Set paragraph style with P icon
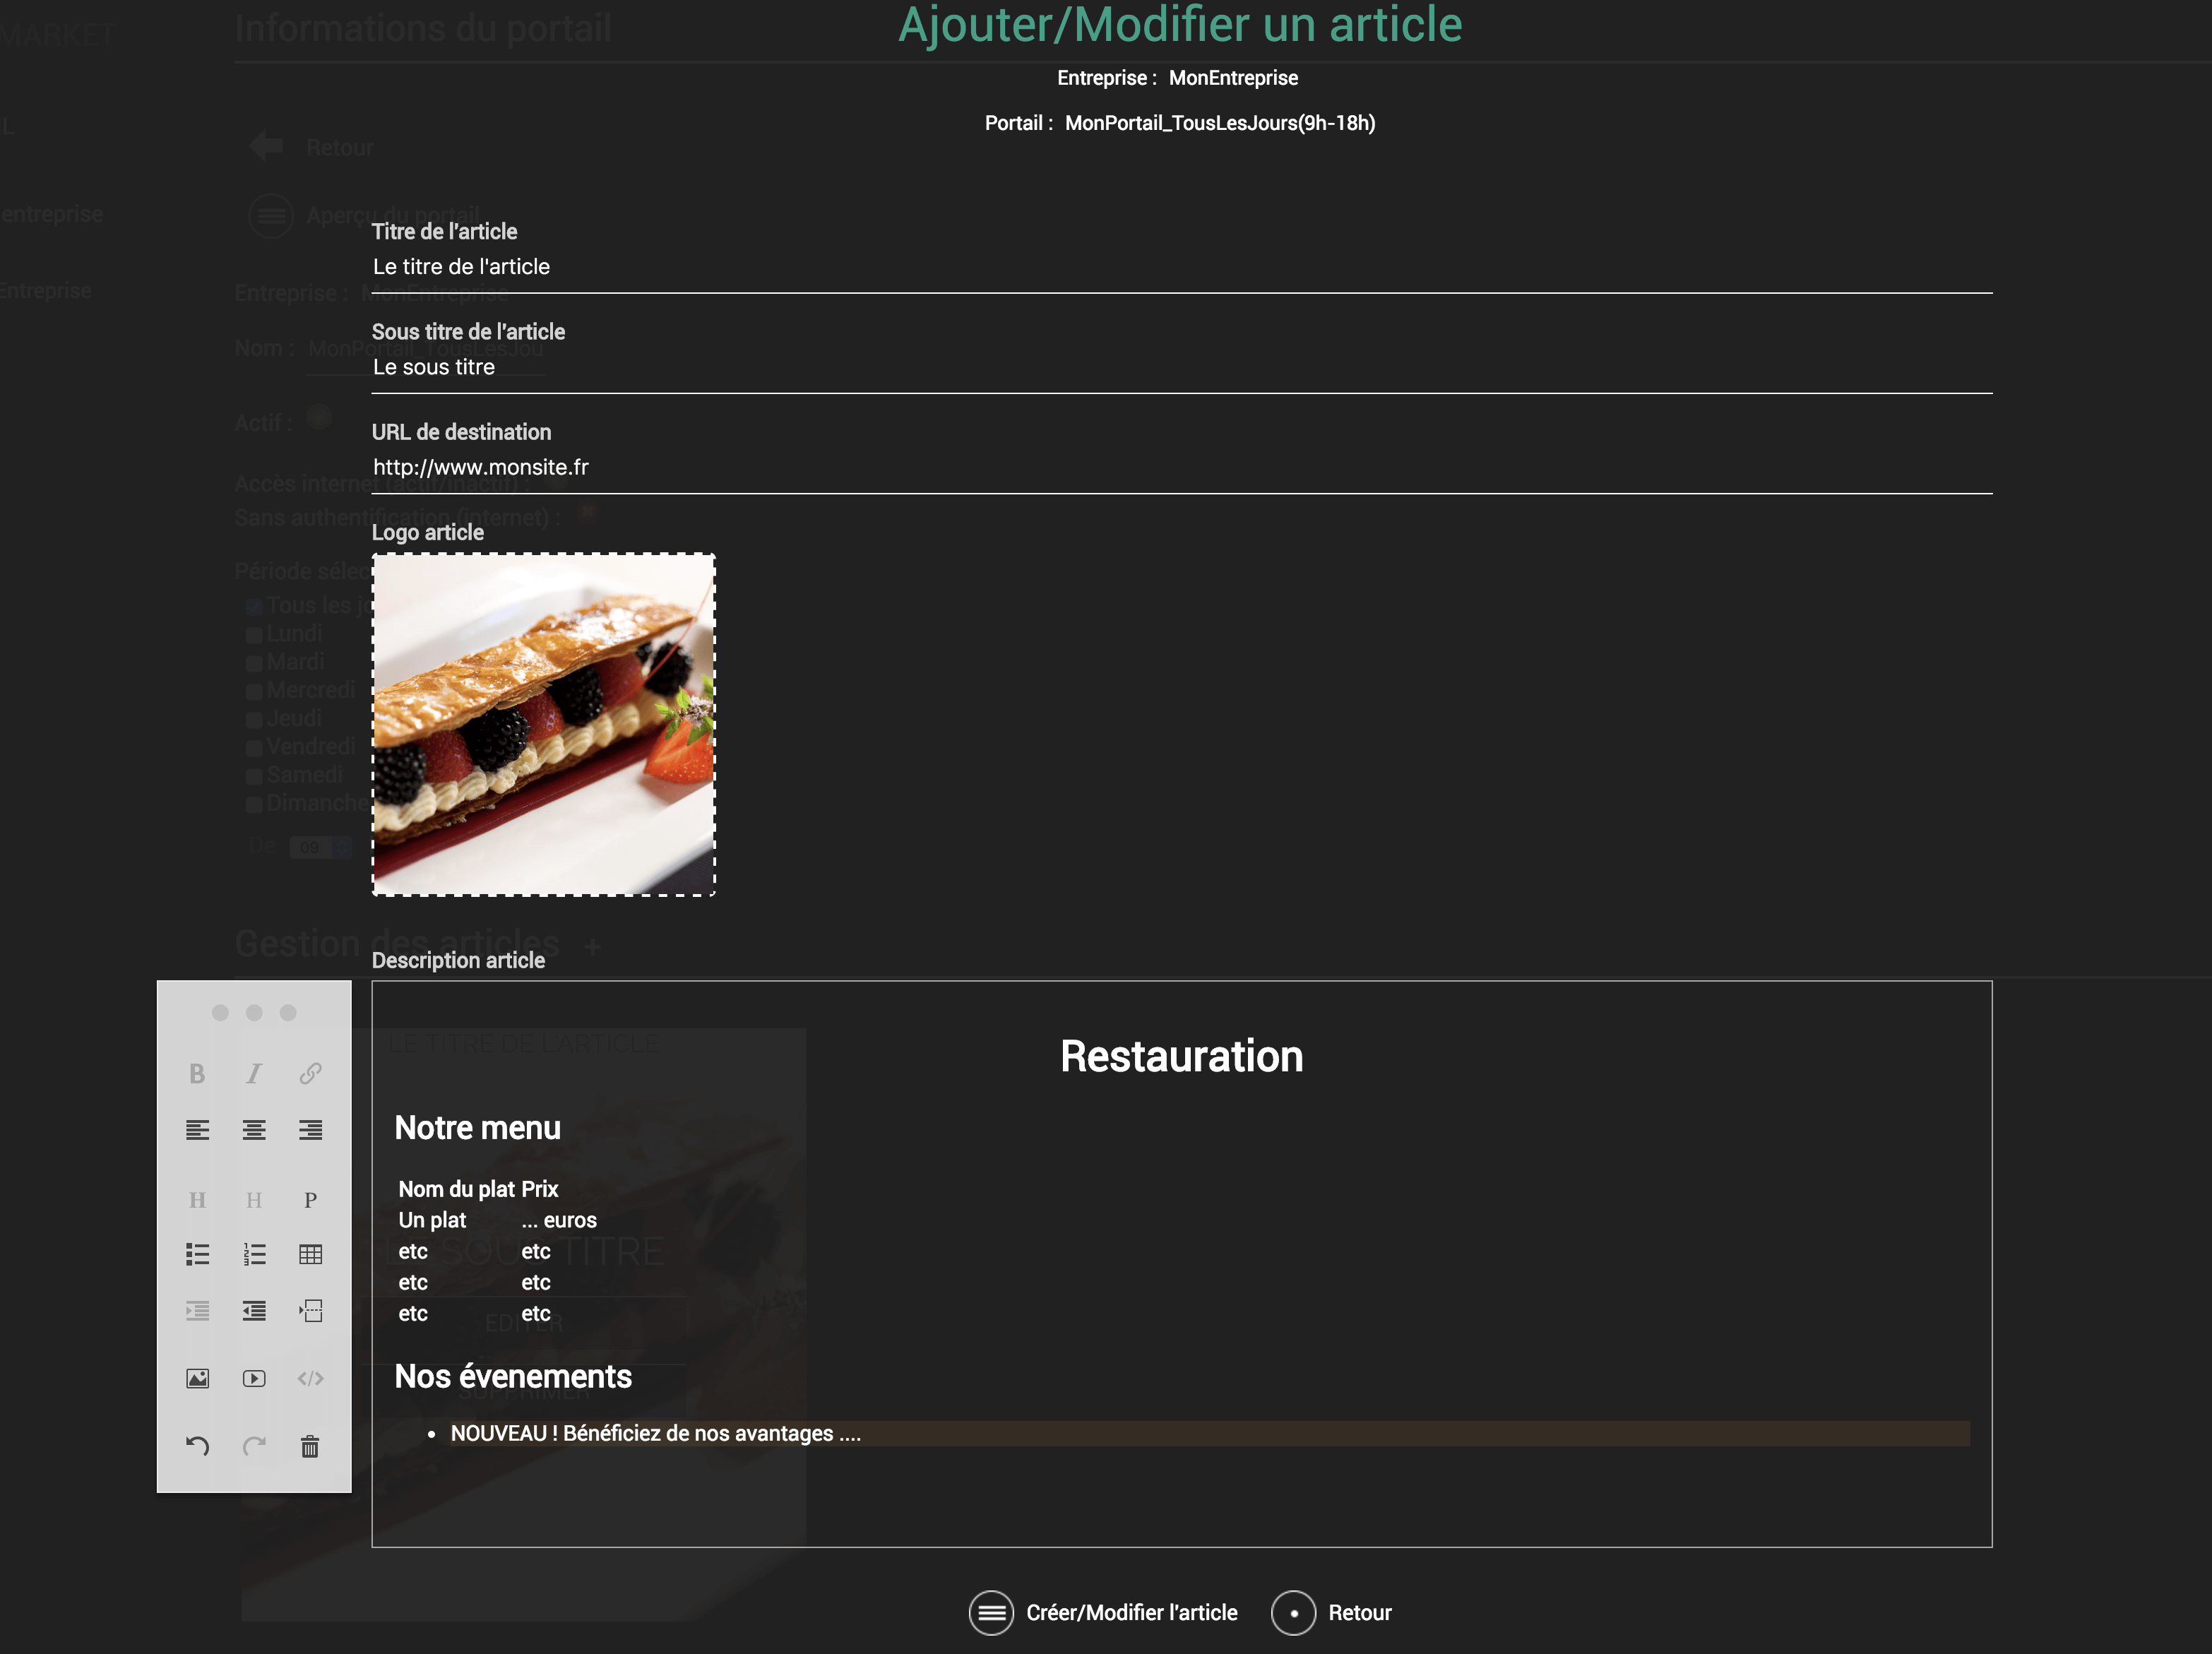 310,1200
